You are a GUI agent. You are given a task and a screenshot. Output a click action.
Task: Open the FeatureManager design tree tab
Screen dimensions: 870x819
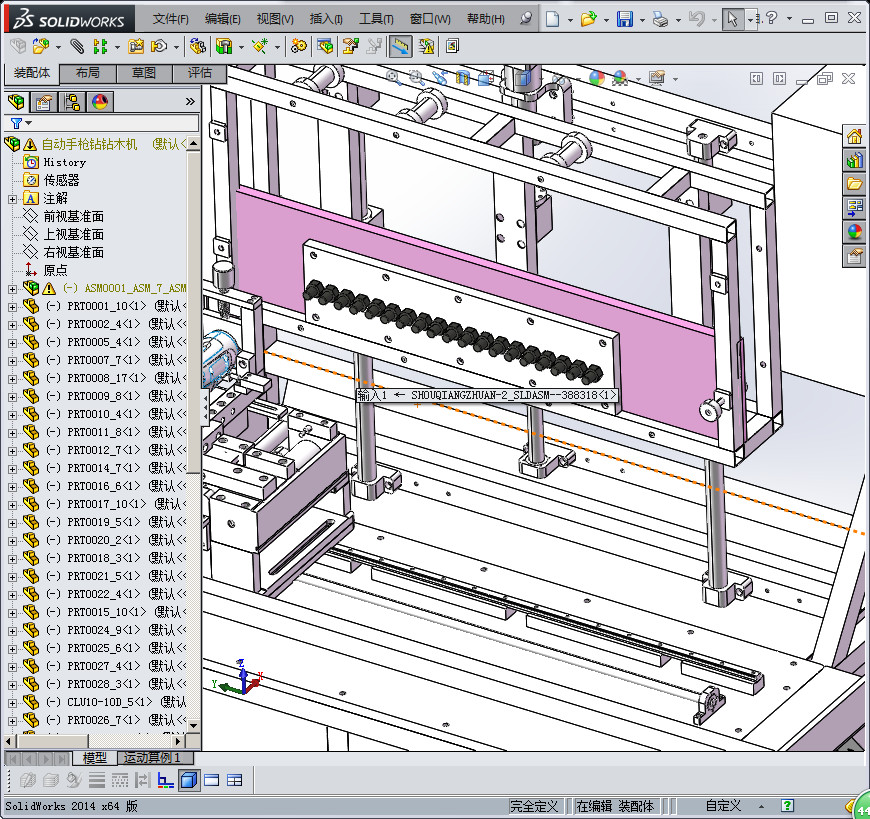coord(17,101)
